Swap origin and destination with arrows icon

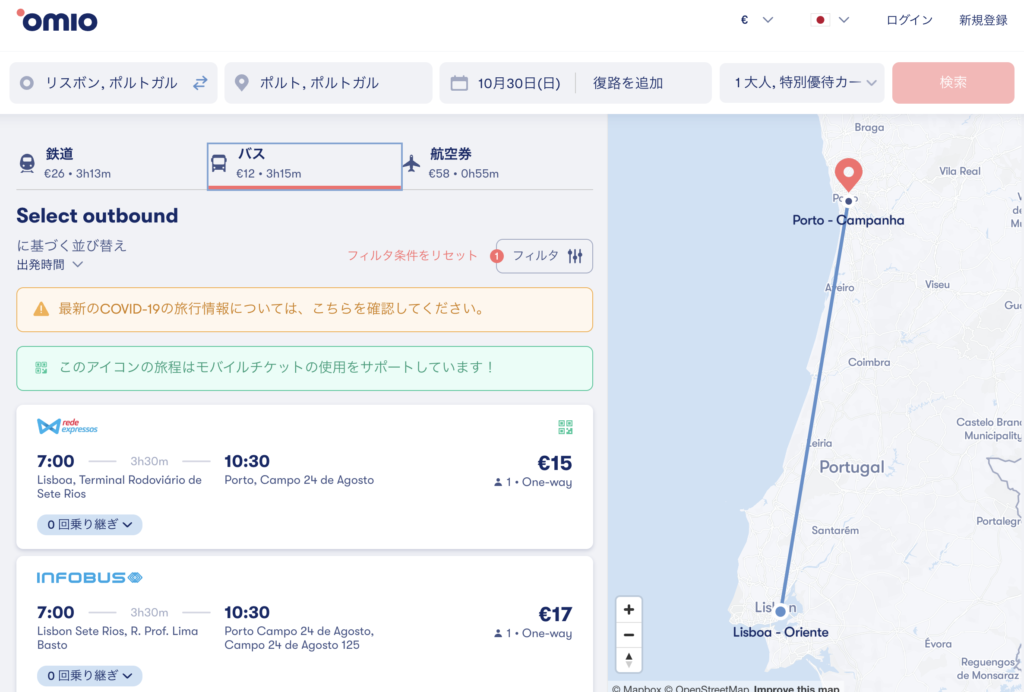click(200, 83)
